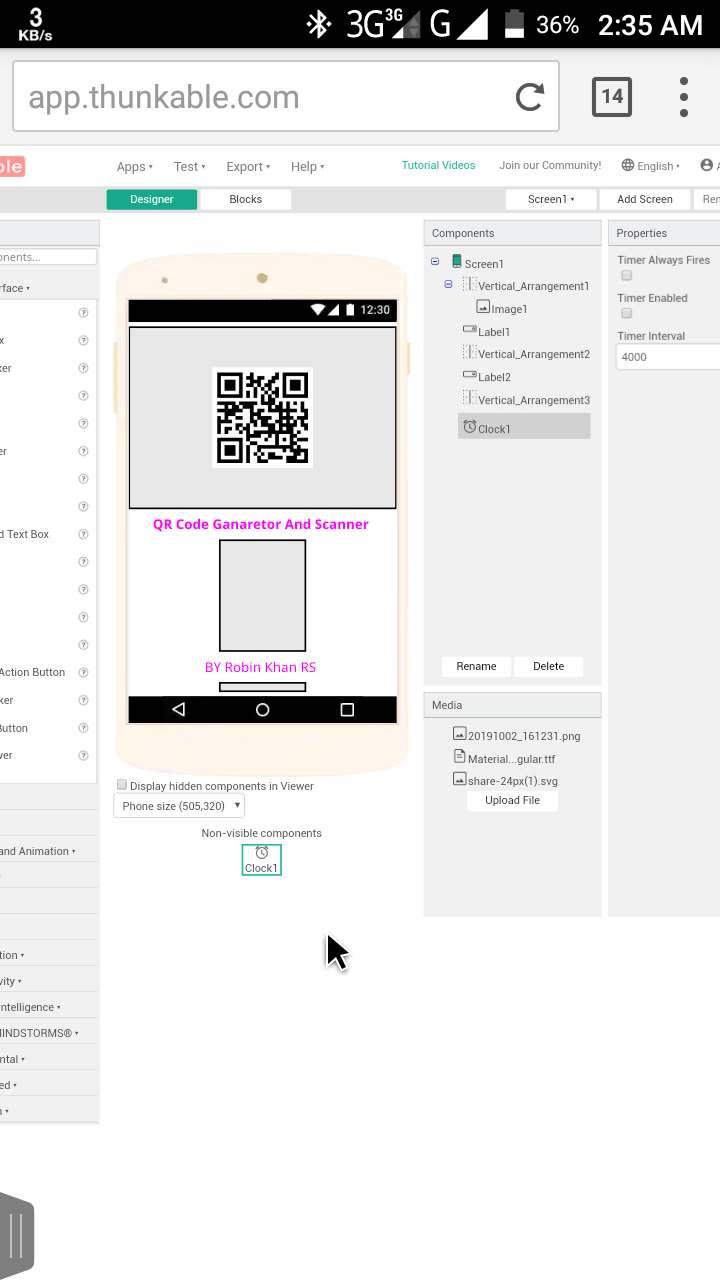This screenshot has width=720, height=1280.
Task: Open the tab switcher showing 14 tabs
Action: [x=612, y=97]
